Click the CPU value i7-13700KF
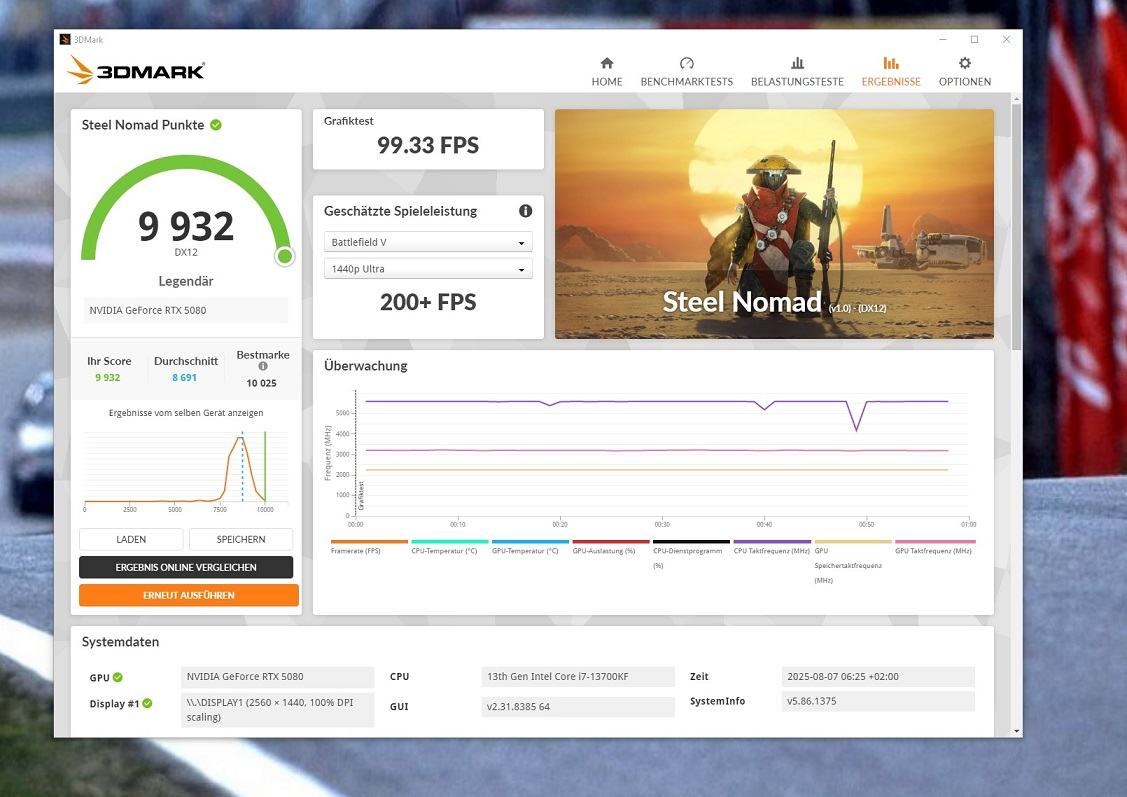1127x797 pixels. 577,676
